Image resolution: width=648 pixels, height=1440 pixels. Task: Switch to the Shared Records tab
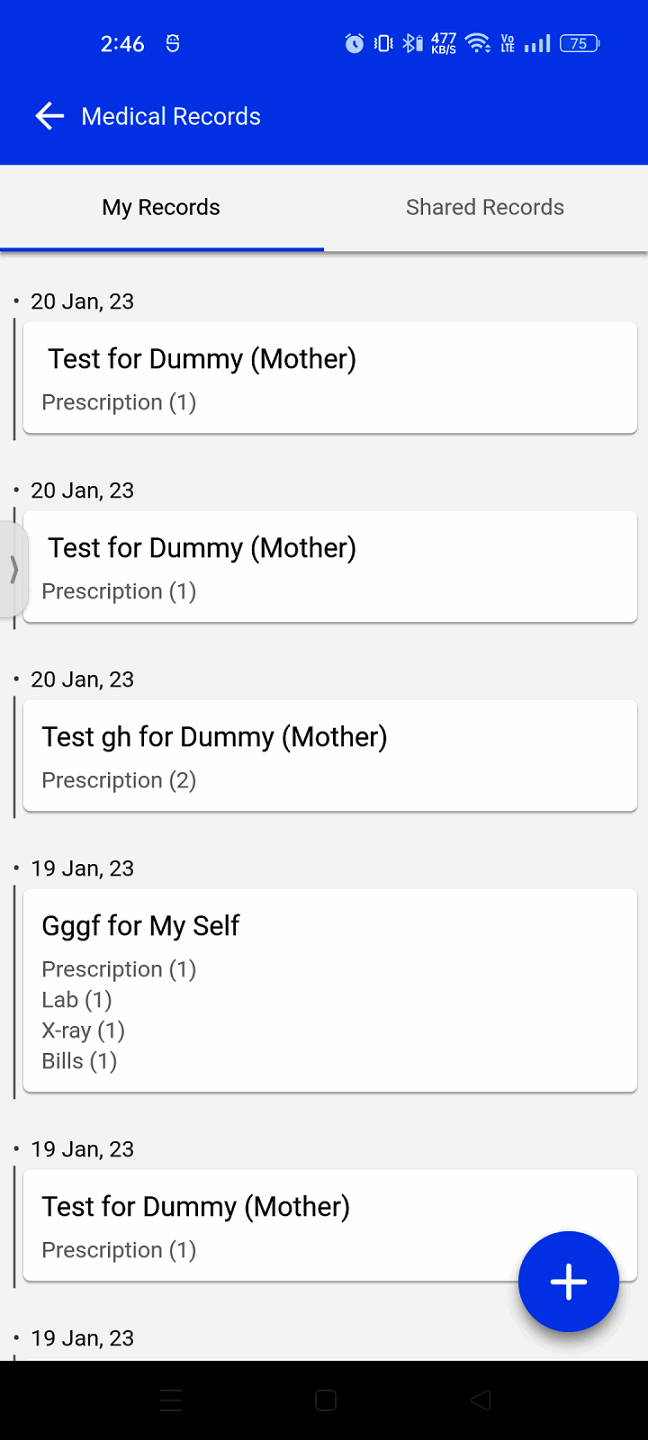point(485,207)
